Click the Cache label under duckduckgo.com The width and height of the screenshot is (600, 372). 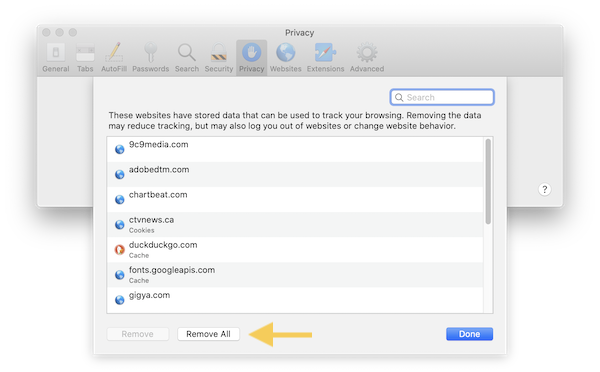click(x=139, y=255)
